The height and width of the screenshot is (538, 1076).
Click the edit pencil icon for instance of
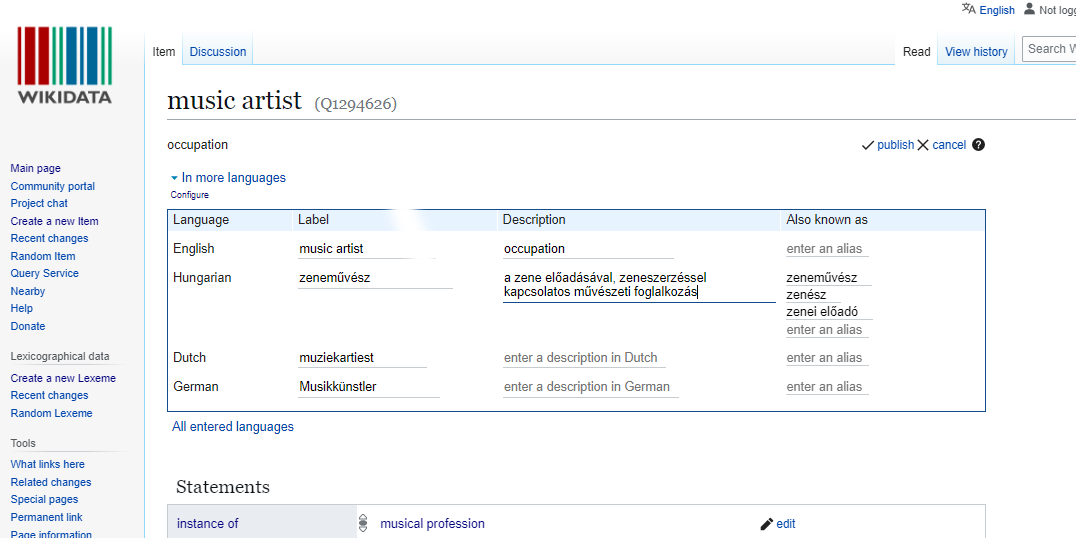(767, 524)
